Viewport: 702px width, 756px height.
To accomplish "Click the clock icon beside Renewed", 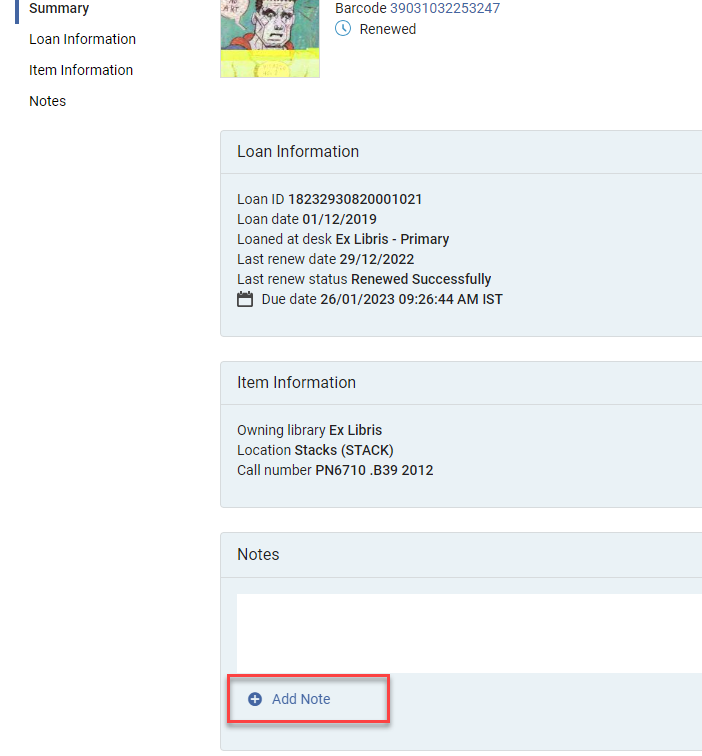I will click(343, 29).
